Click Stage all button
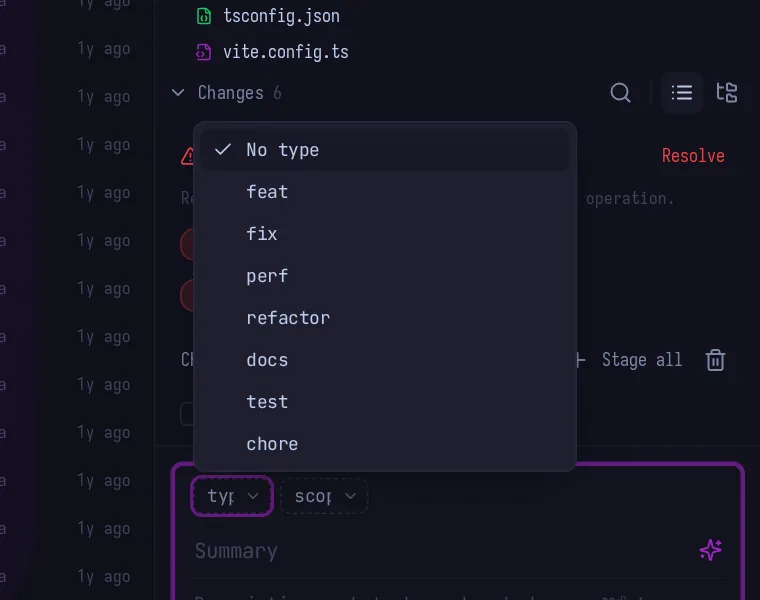 [x=629, y=360]
